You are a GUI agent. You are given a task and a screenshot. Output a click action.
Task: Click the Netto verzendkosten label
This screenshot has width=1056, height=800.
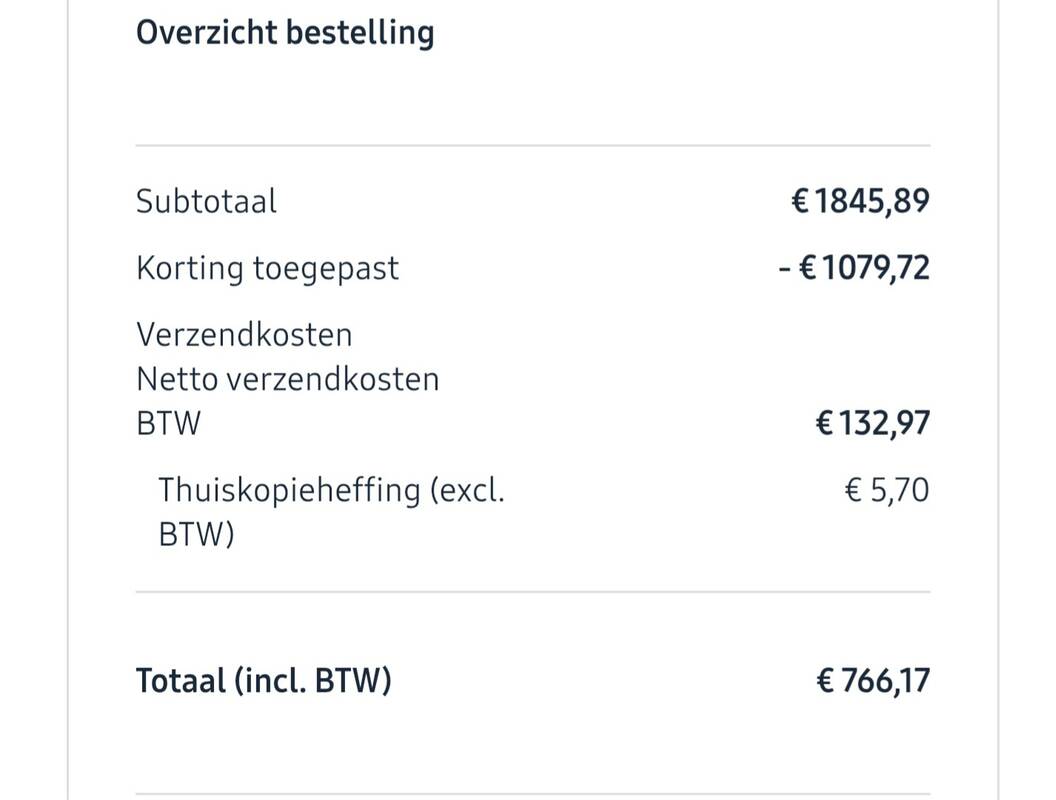[288, 379]
